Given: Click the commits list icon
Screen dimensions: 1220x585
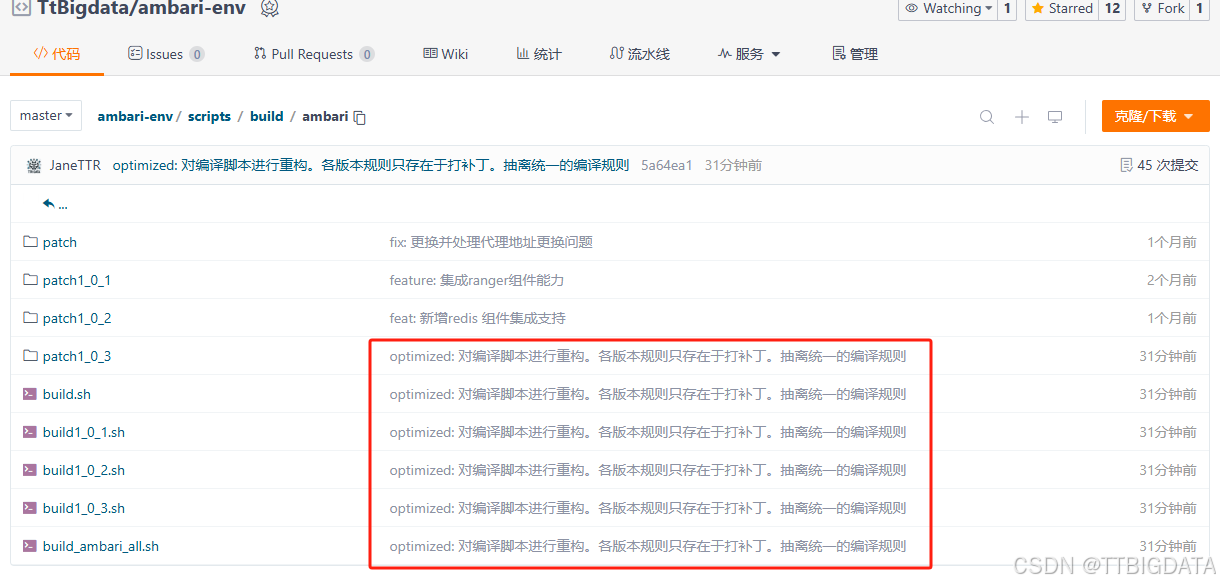Looking at the screenshot, I should (x=1127, y=165).
